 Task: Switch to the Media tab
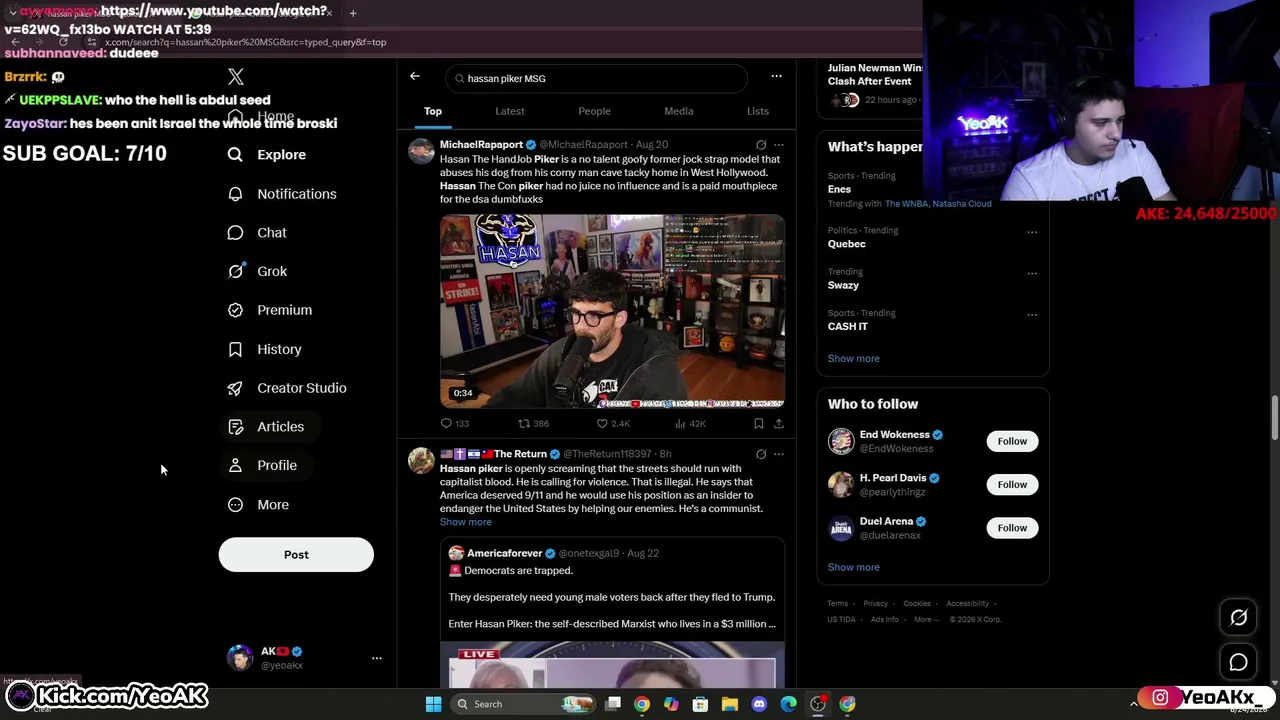click(x=679, y=111)
